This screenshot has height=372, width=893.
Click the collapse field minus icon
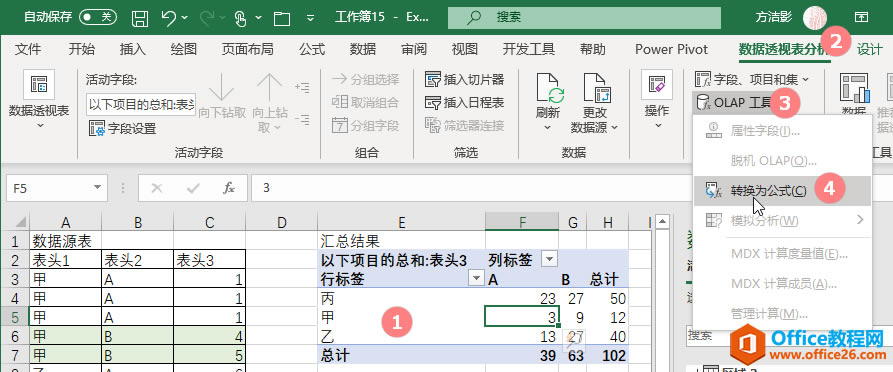tap(302, 120)
